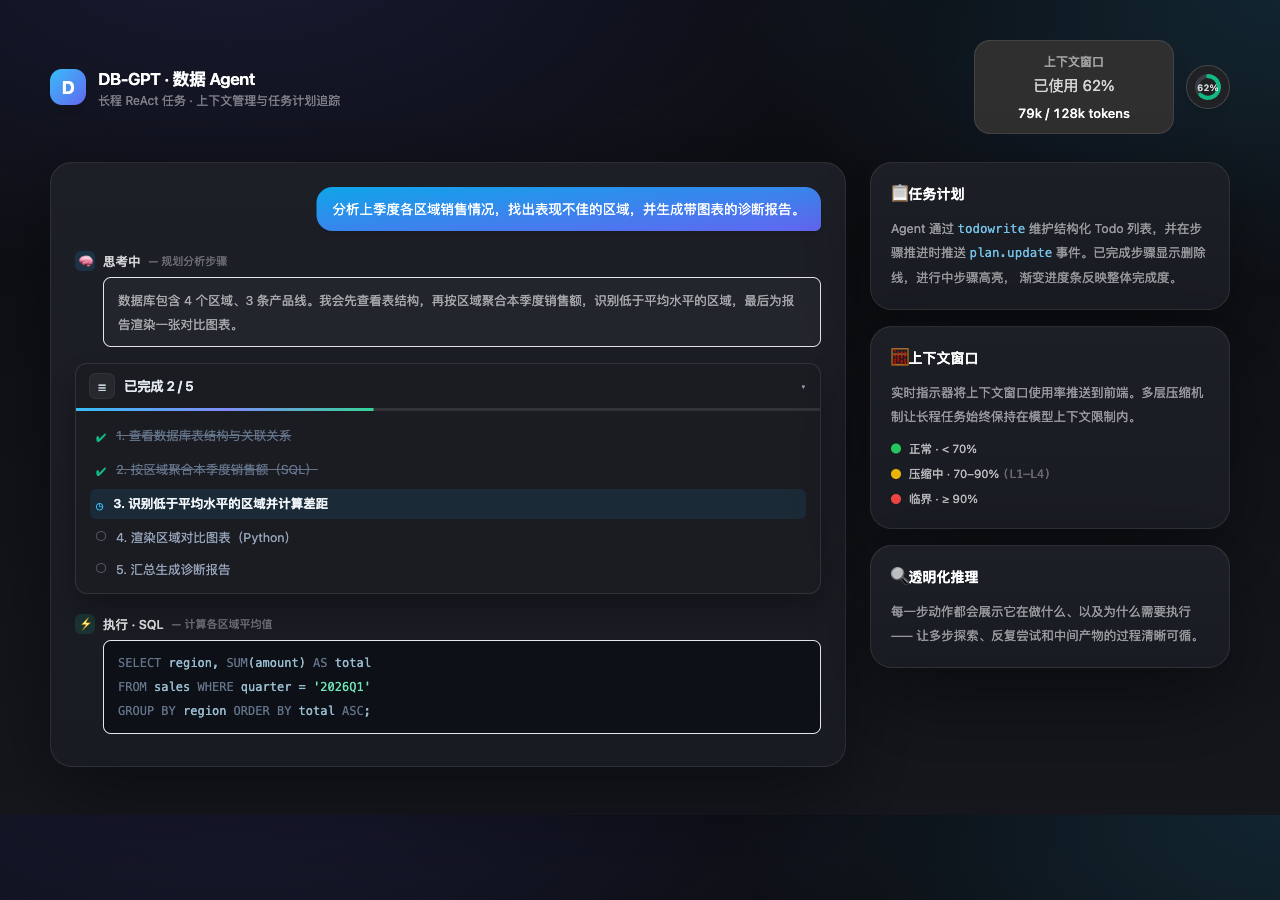This screenshot has height=900, width=1280.
Task: Click the 上下文窗口 heading in the right sidebar
Action: 943,358
